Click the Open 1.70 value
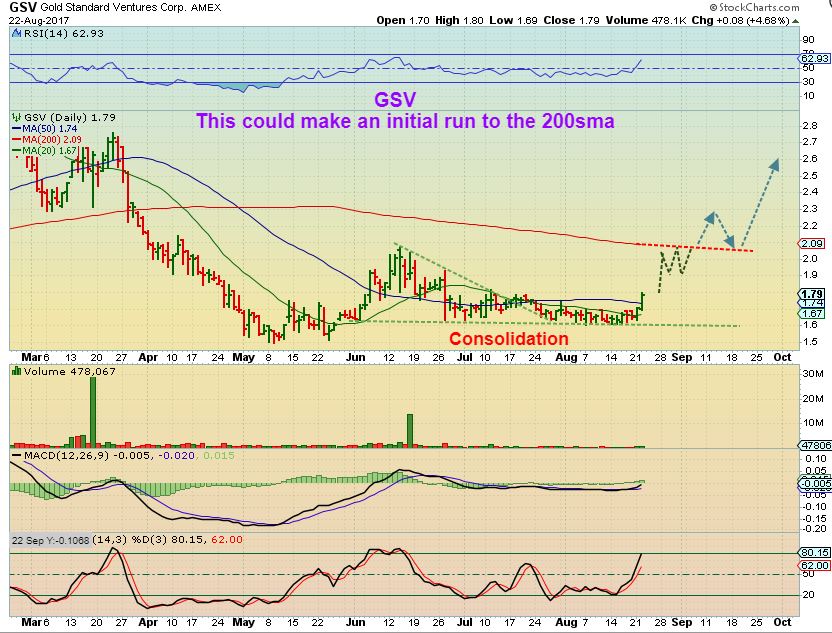 (403, 21)
